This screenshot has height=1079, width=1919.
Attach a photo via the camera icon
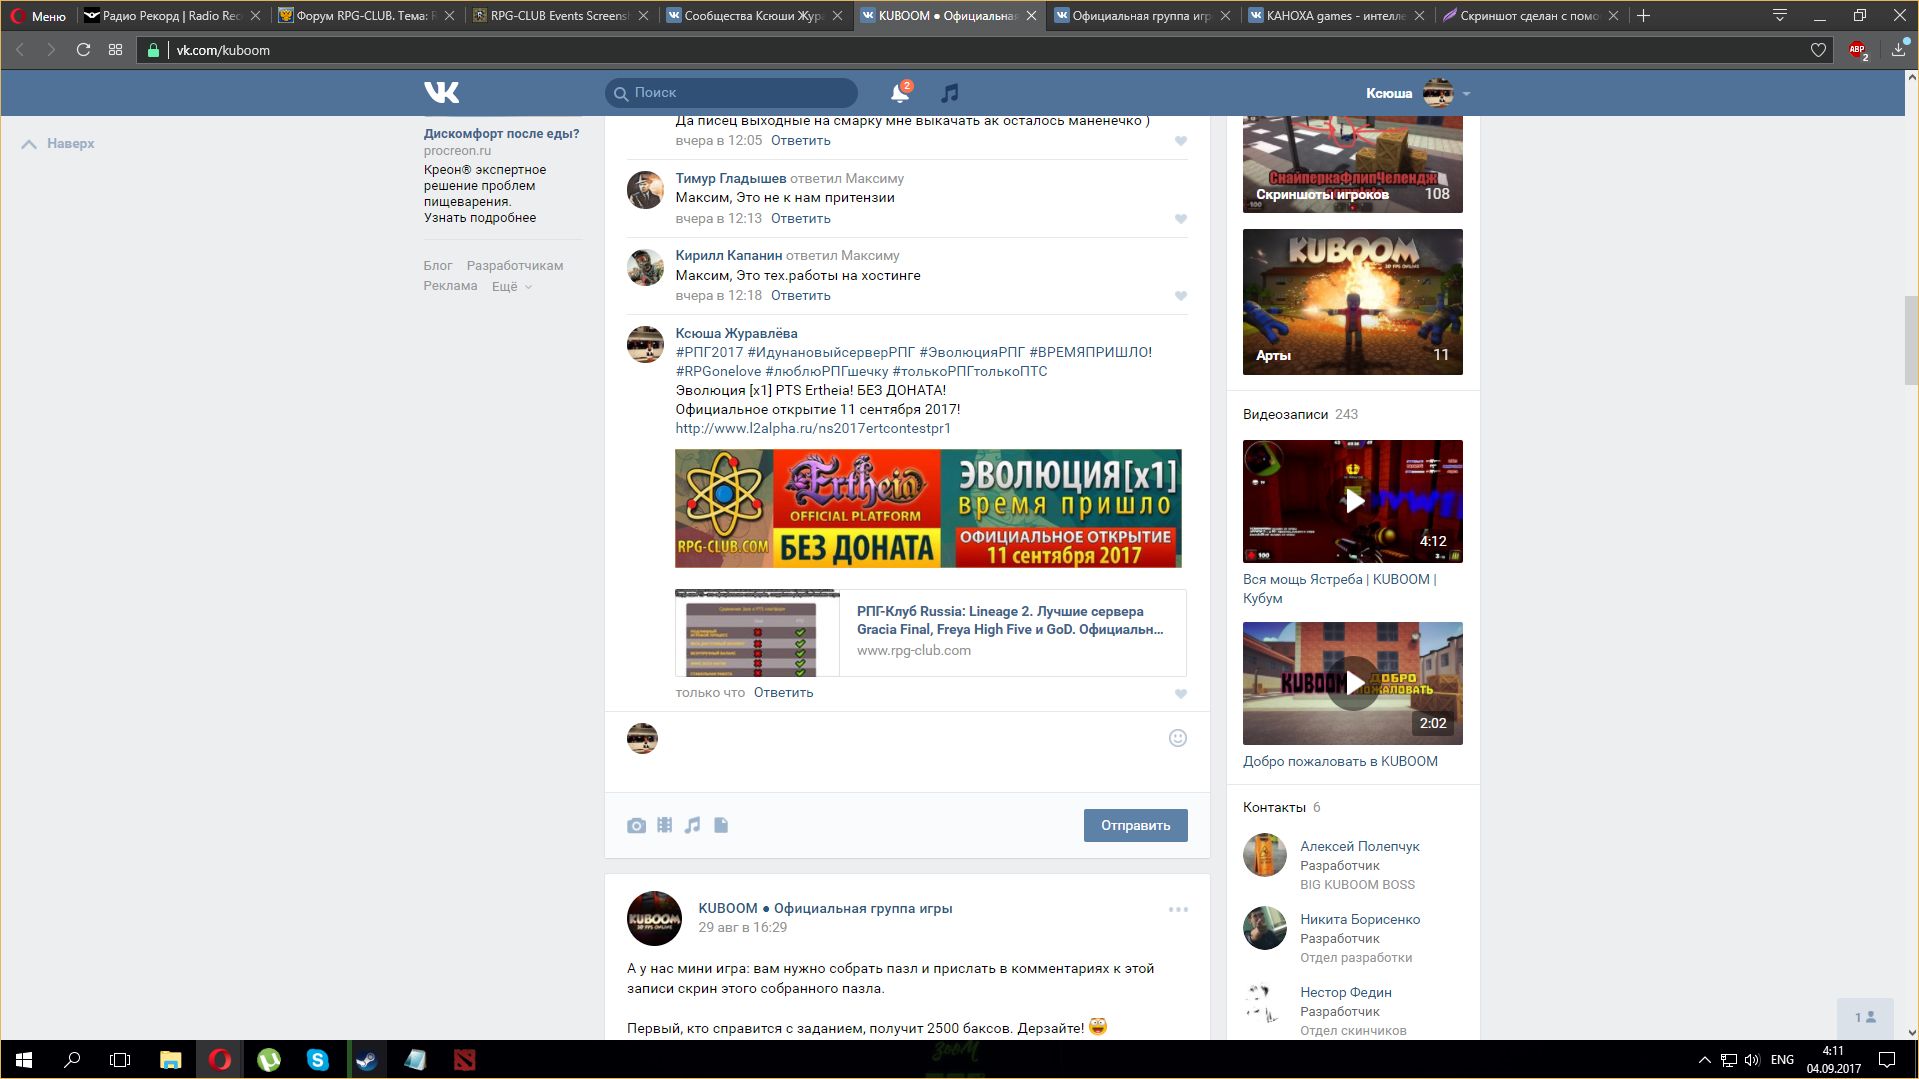636,825
